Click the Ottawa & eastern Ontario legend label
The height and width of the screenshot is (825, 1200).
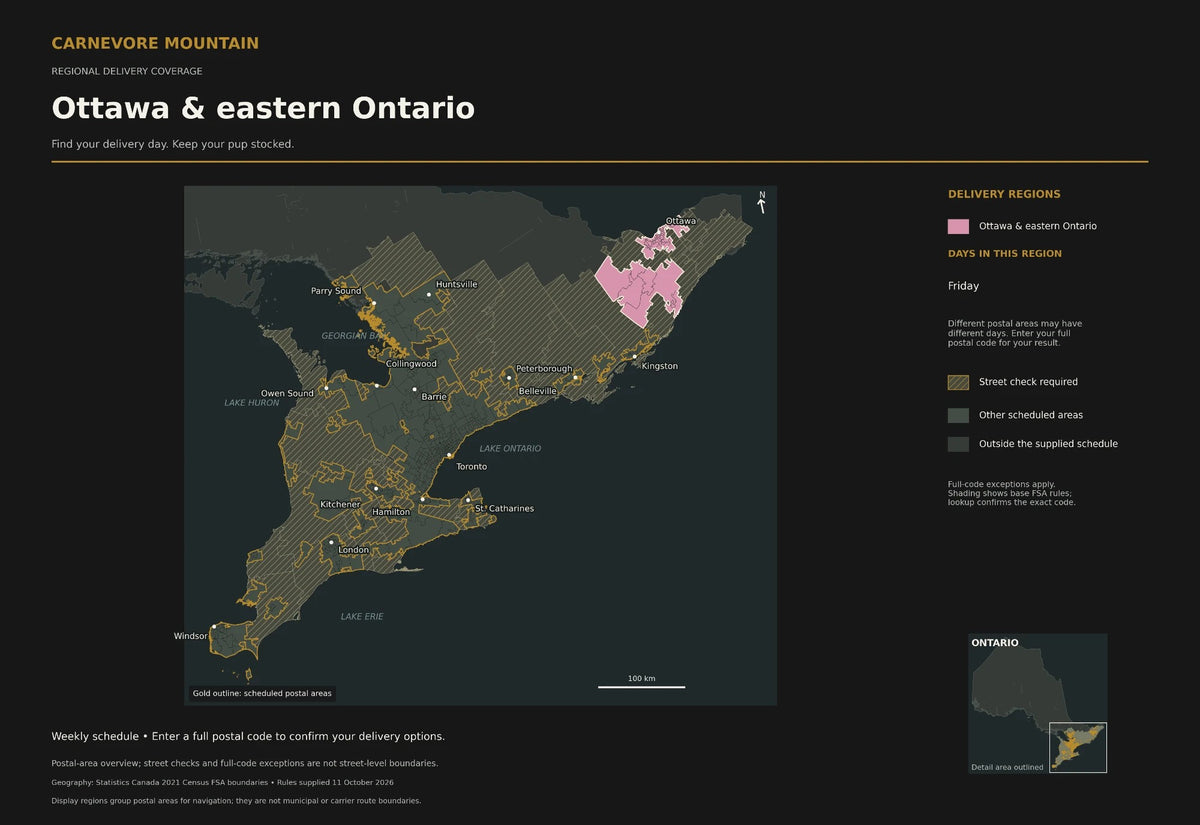1038,226
